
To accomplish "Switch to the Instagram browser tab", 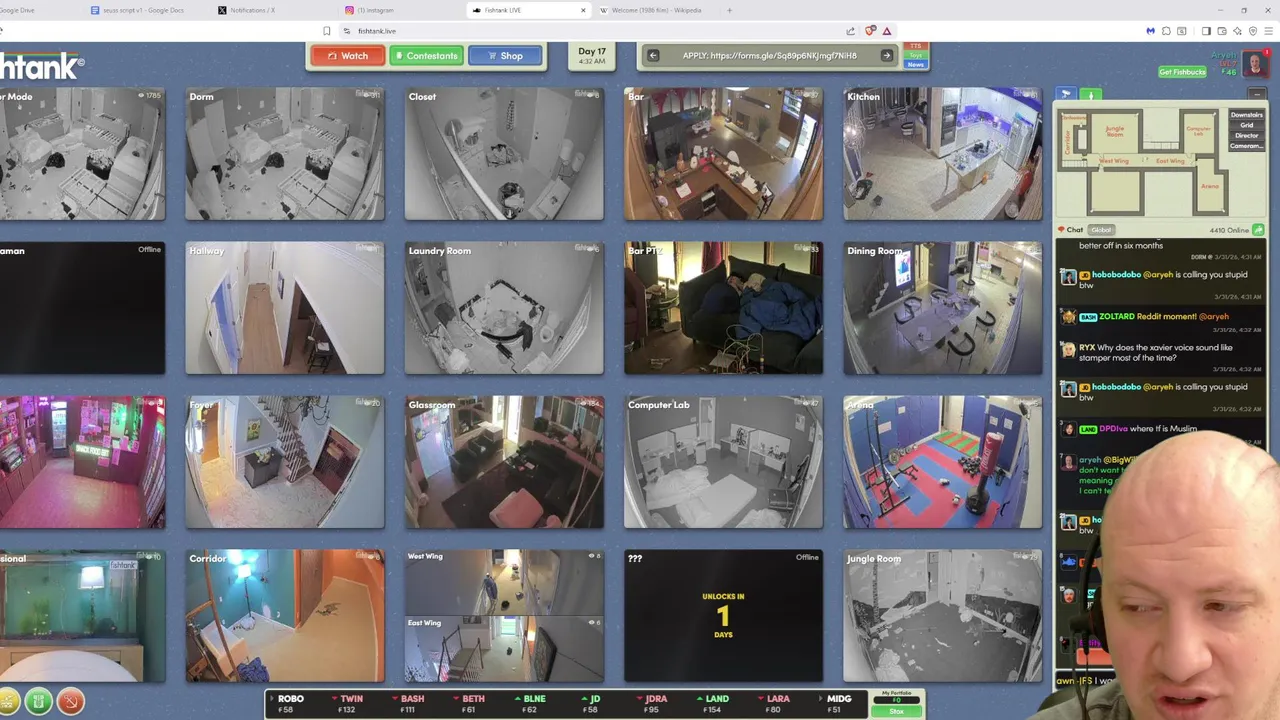I will [x=401, y=10].
